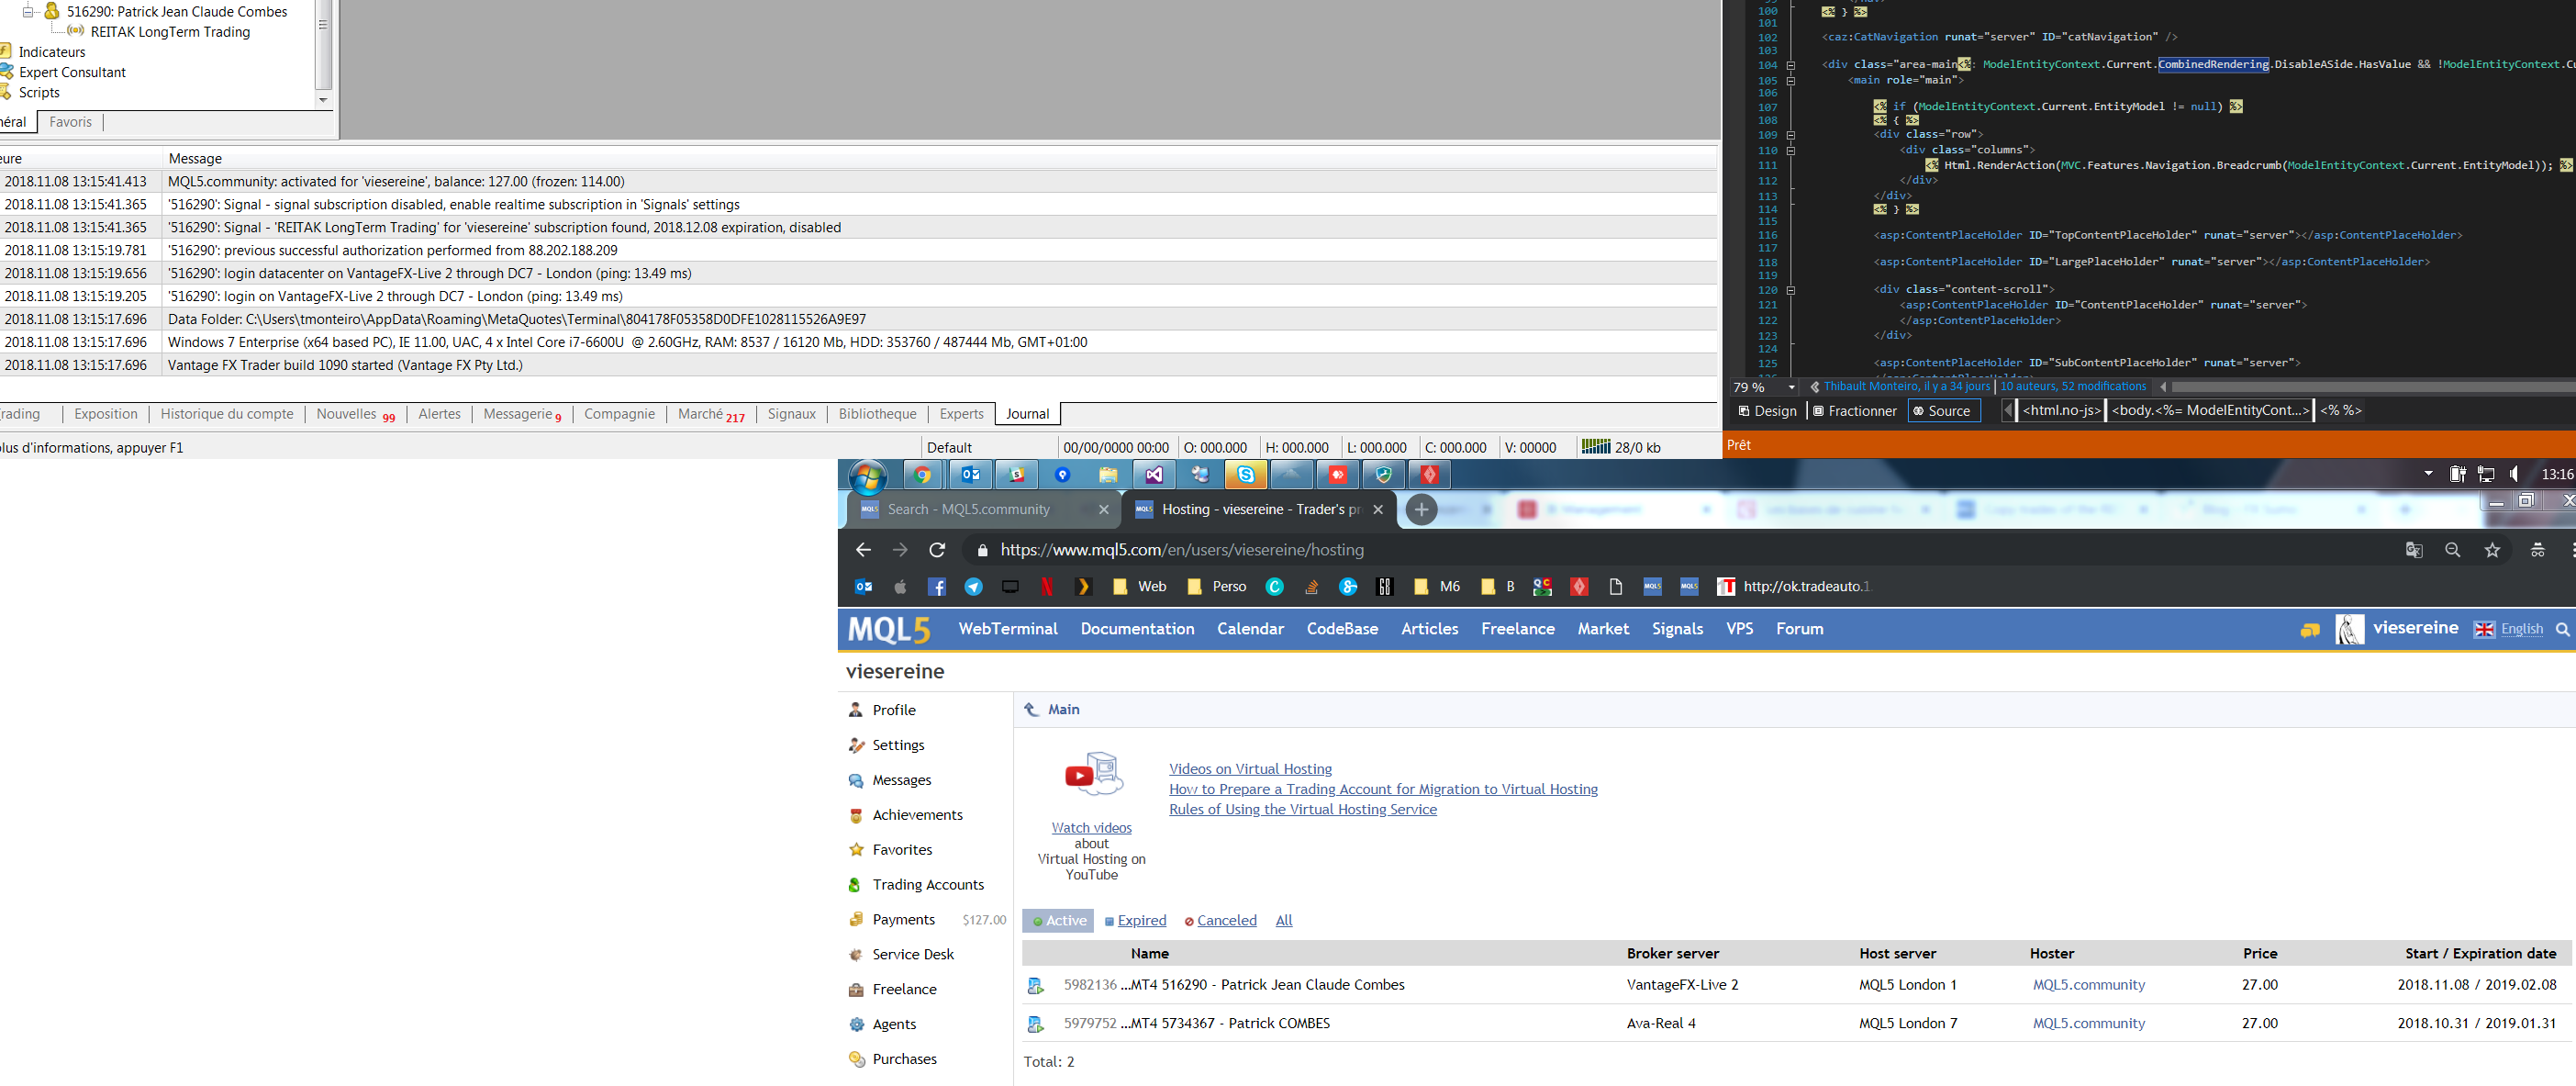This screenshot has height=1086, width=2576.
Task: Open the Netflix bookmark
Action: (x=1046, y=587)
